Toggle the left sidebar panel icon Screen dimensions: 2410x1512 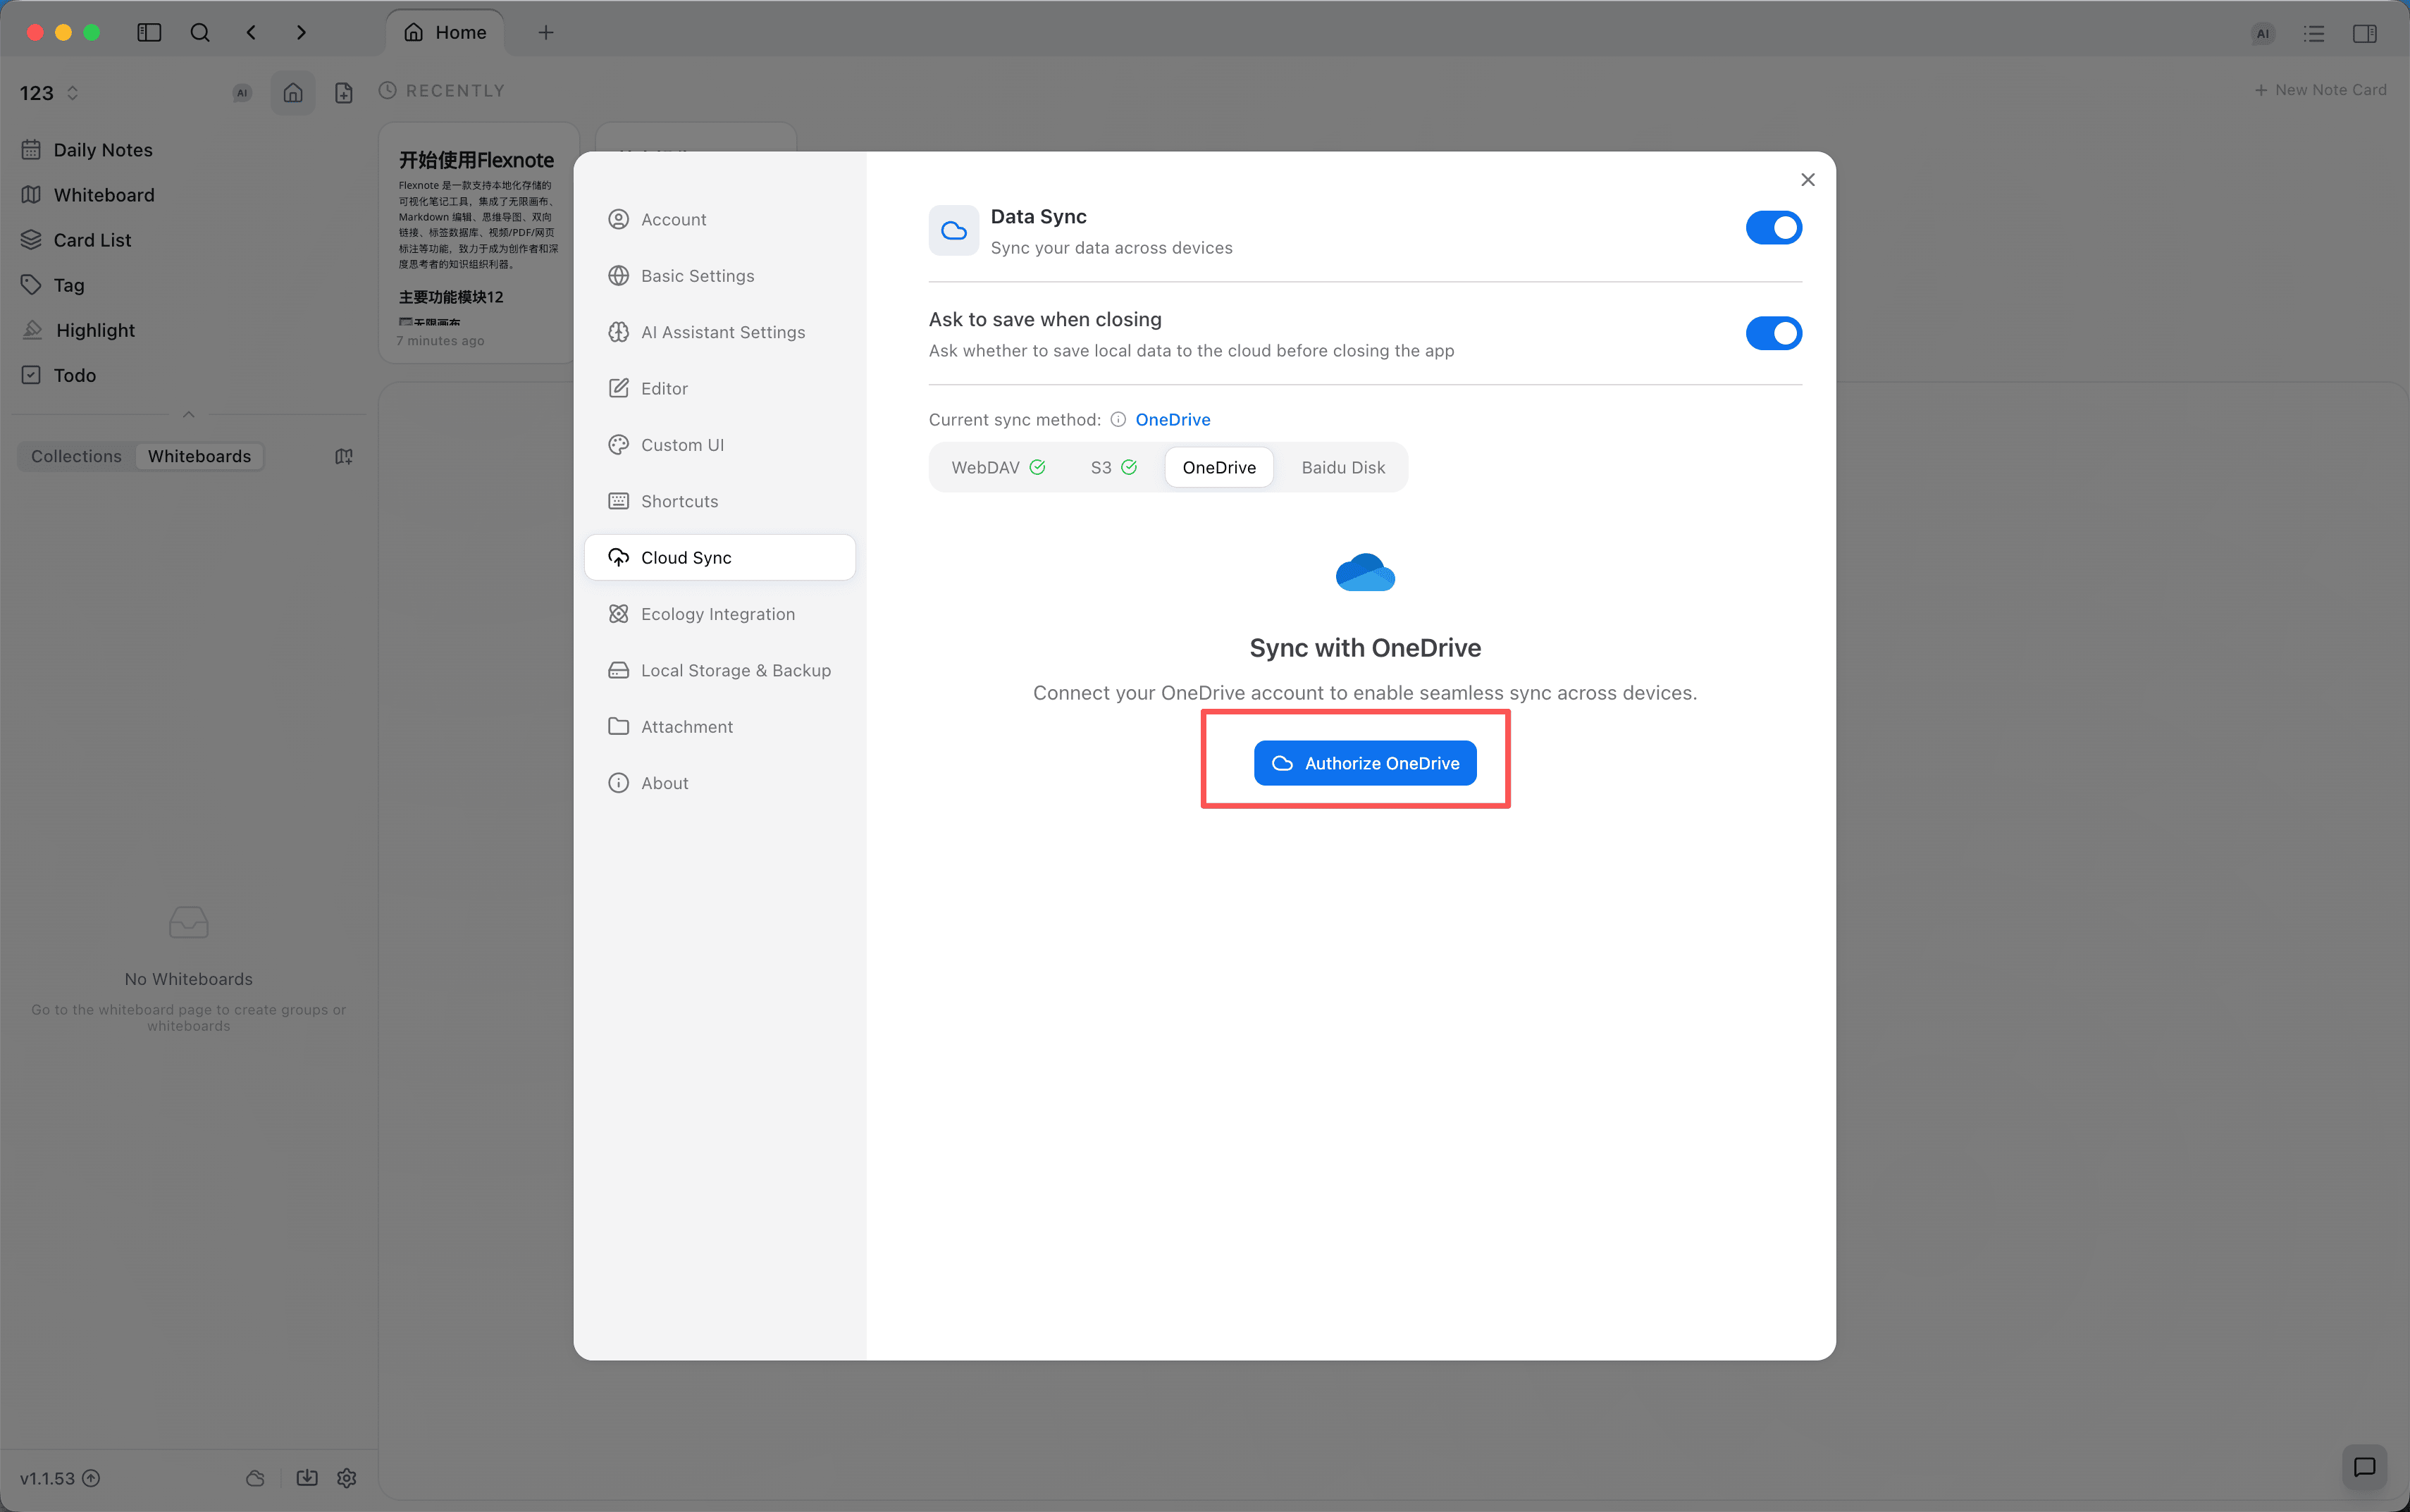149,33
